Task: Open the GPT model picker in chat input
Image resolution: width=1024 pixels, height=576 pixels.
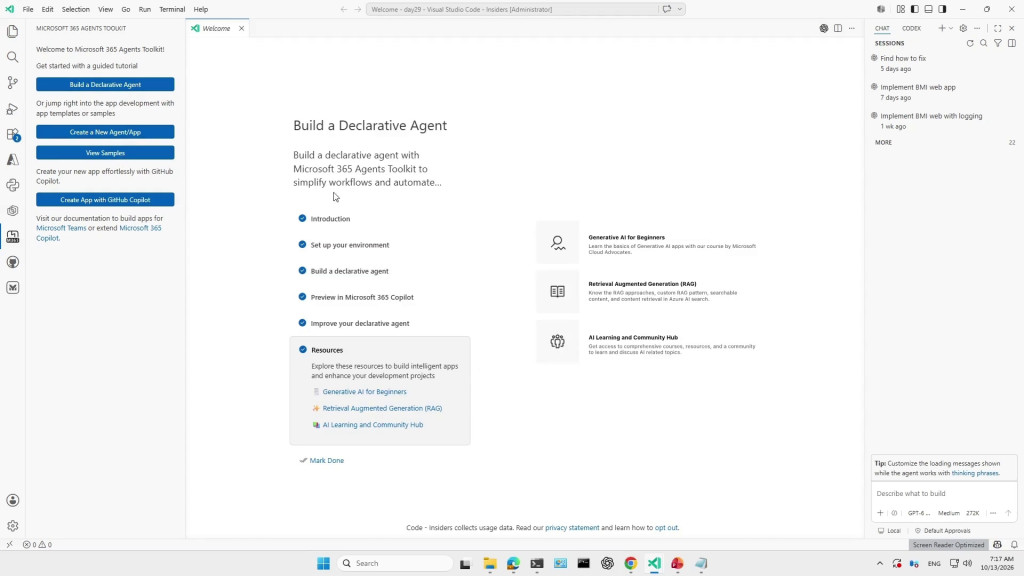Action: (919, 513)
